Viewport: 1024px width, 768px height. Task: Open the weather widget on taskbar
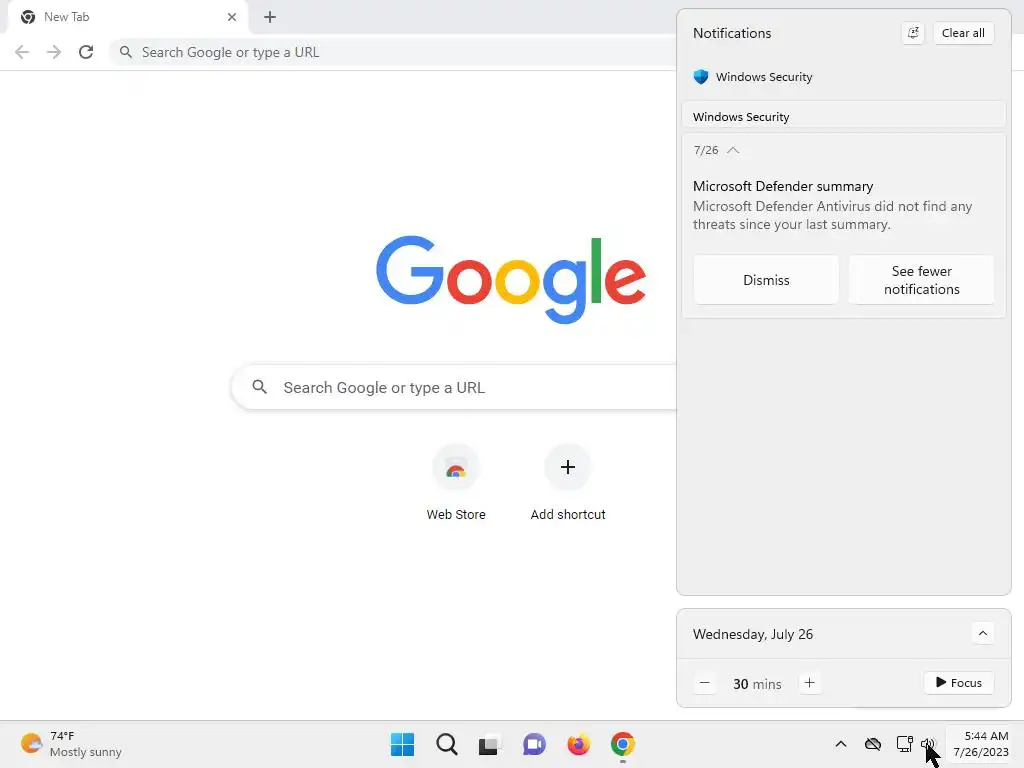[71, 744]
